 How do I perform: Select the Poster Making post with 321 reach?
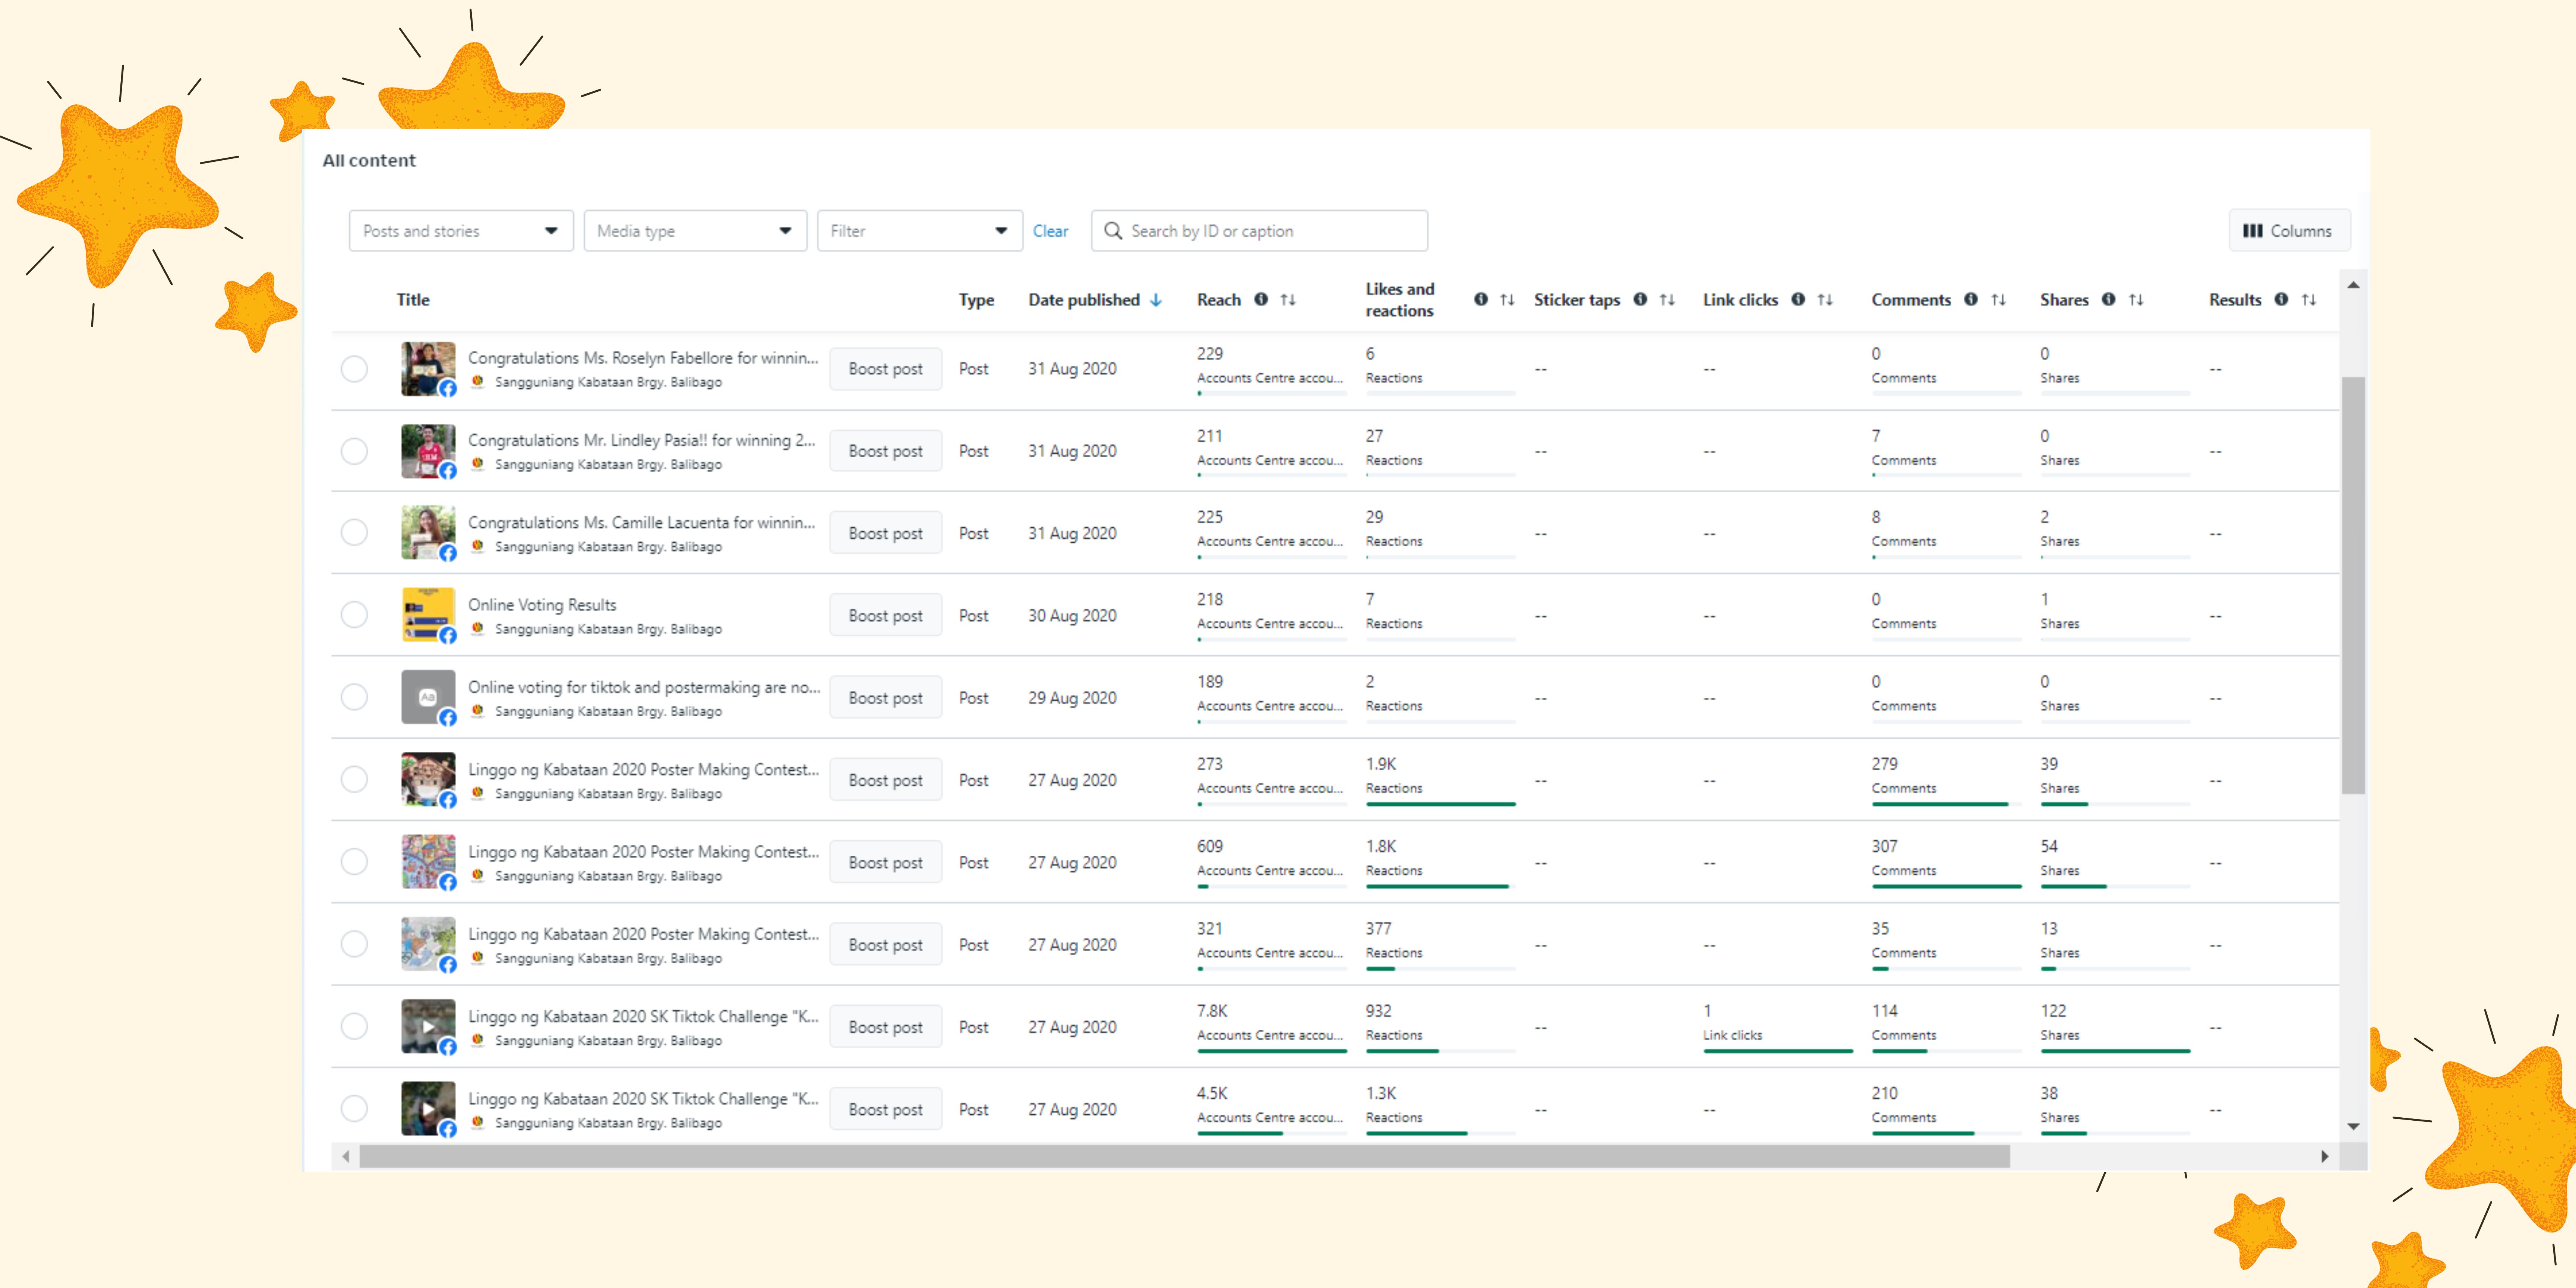354,944
